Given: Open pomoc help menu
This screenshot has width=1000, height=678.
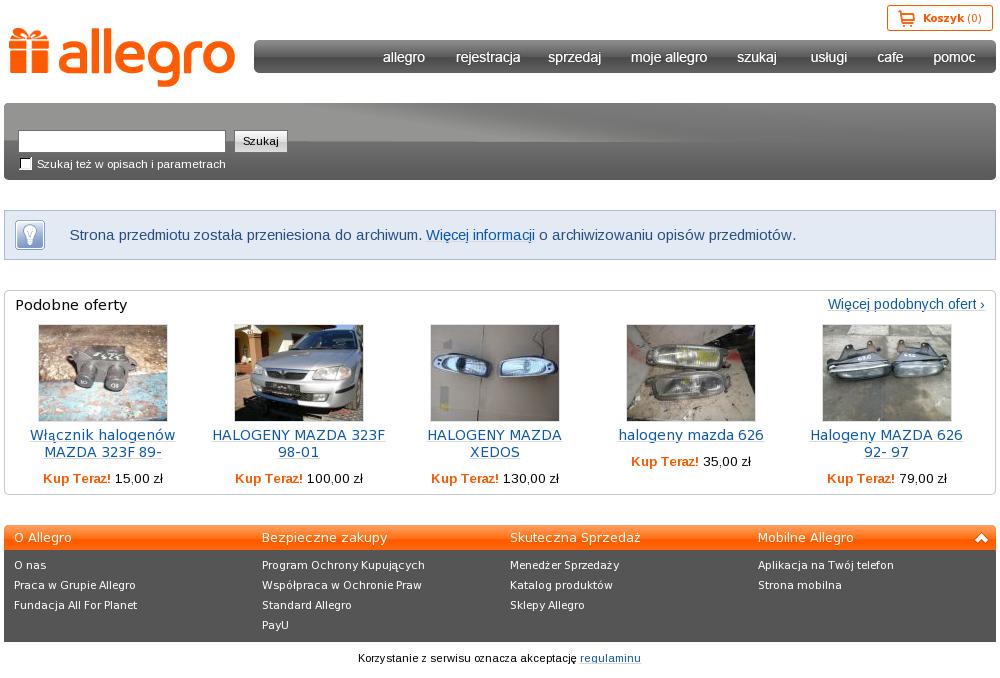Looking at the screenshot, I should [954, 57].
